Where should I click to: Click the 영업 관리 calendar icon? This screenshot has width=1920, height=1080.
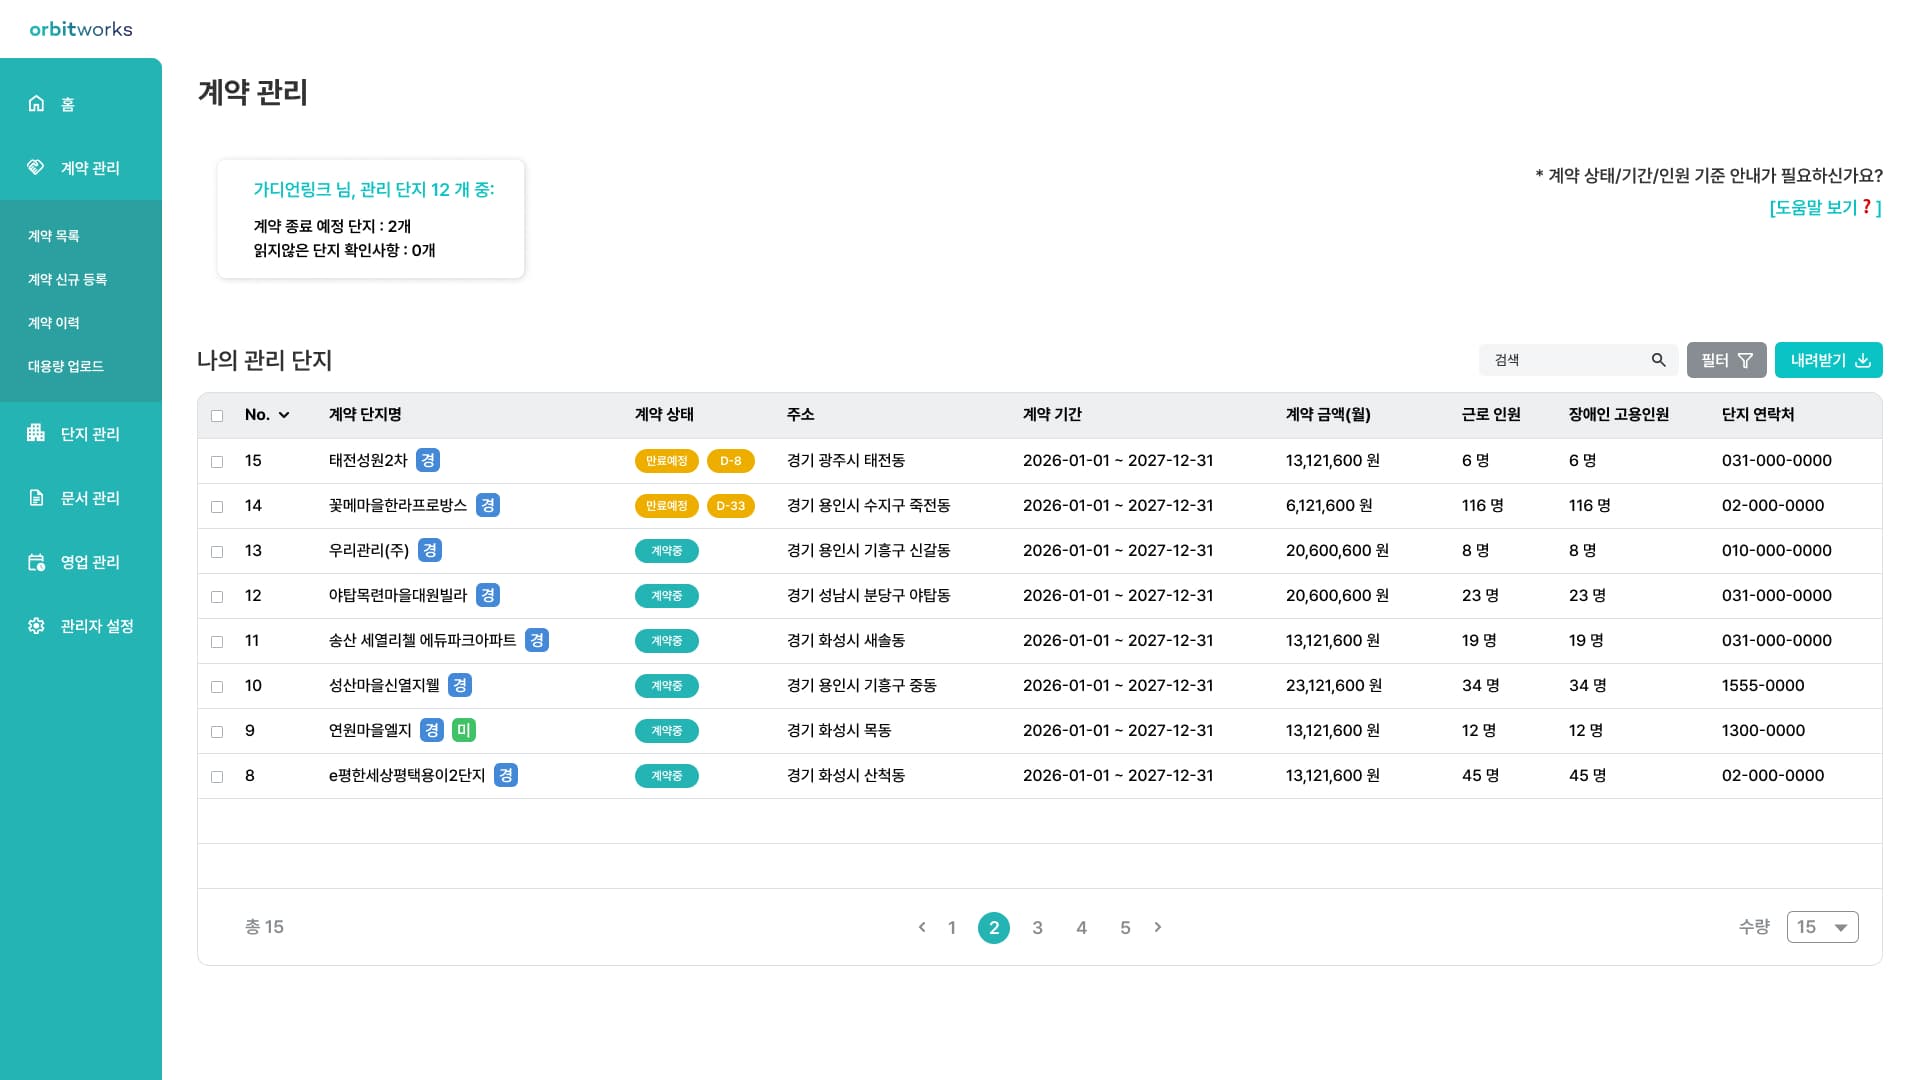click(x=36, y=562)
